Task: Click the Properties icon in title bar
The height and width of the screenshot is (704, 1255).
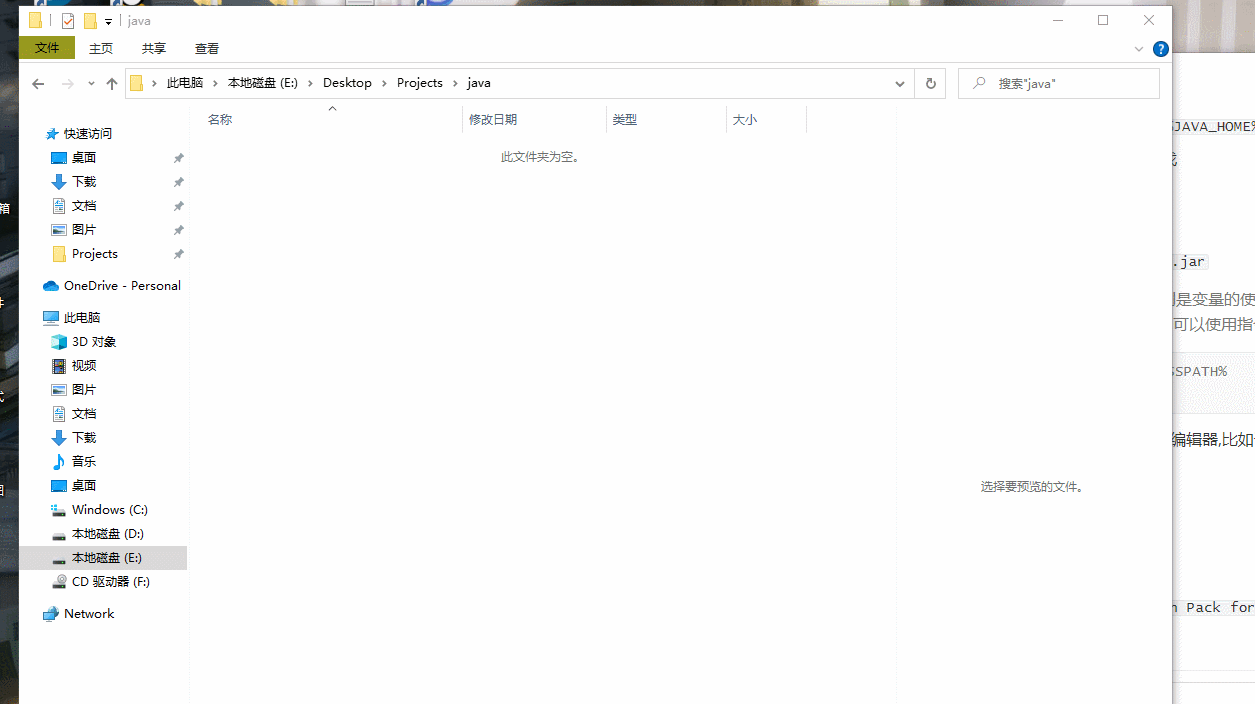Action: coord(68,21)
